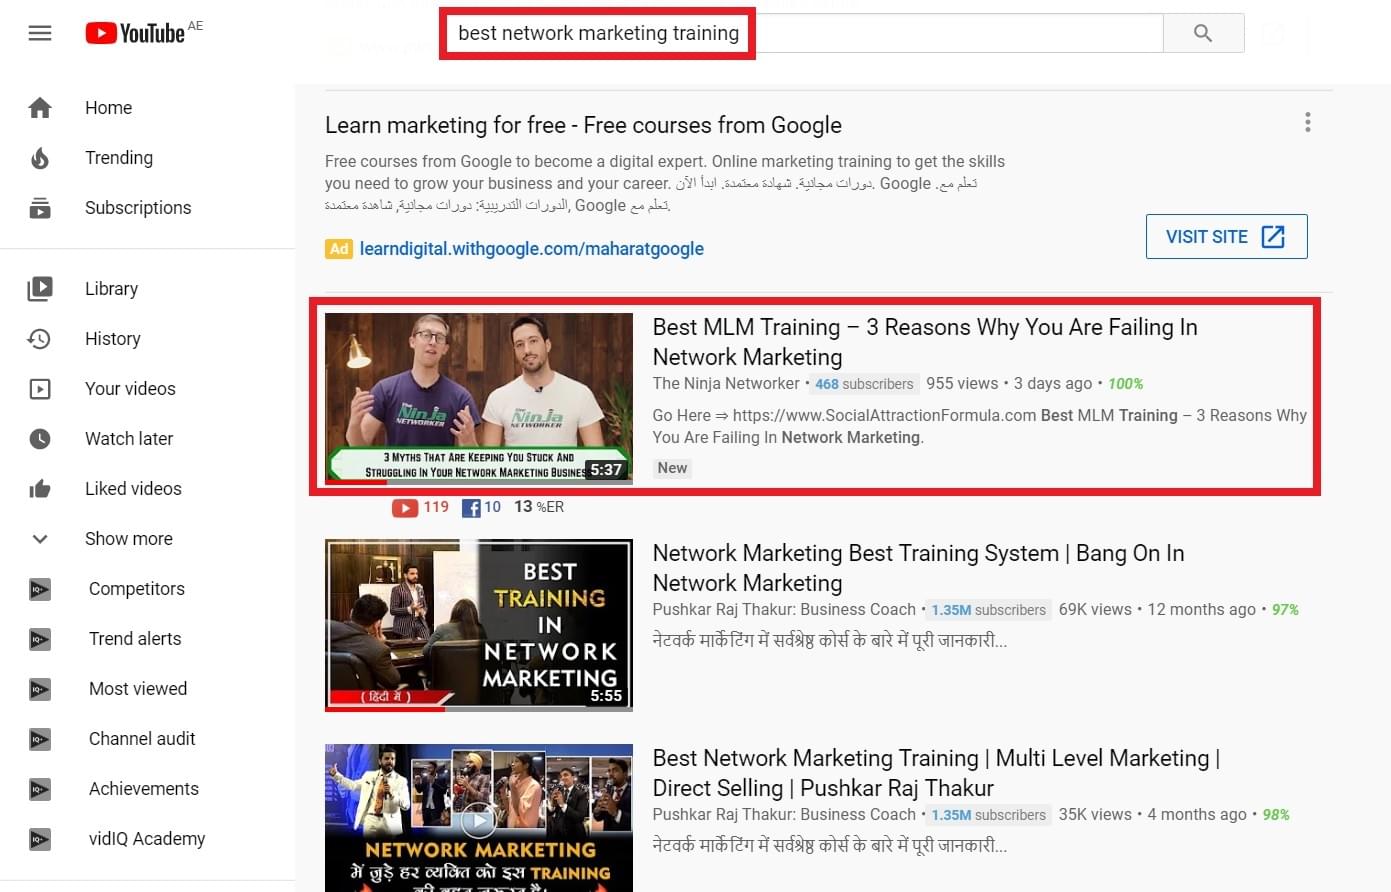Click the green 97% score

click(x=1285, y=610)
